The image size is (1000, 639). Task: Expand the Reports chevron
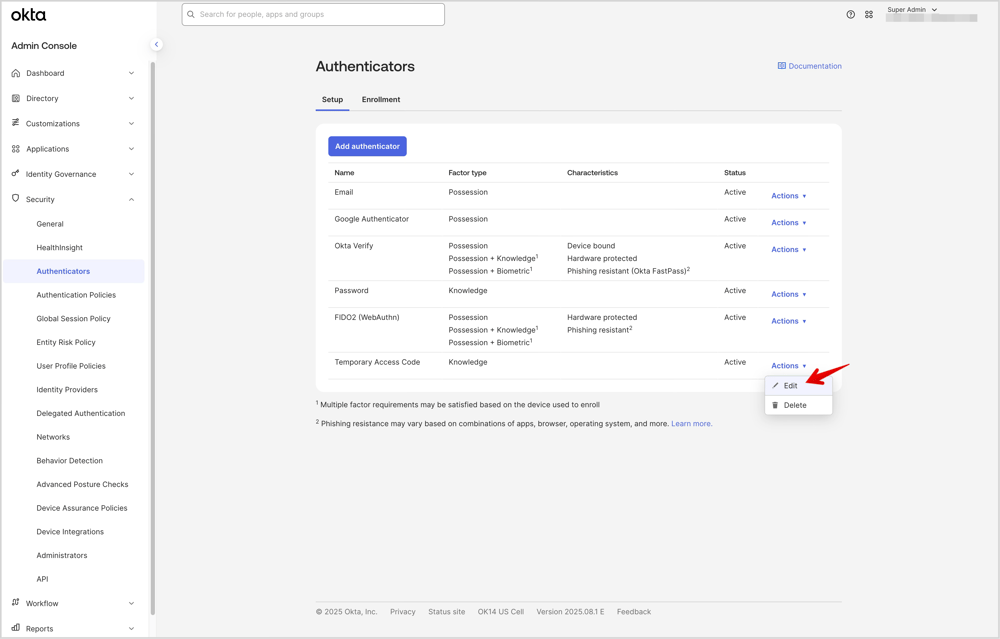point(131,628)
